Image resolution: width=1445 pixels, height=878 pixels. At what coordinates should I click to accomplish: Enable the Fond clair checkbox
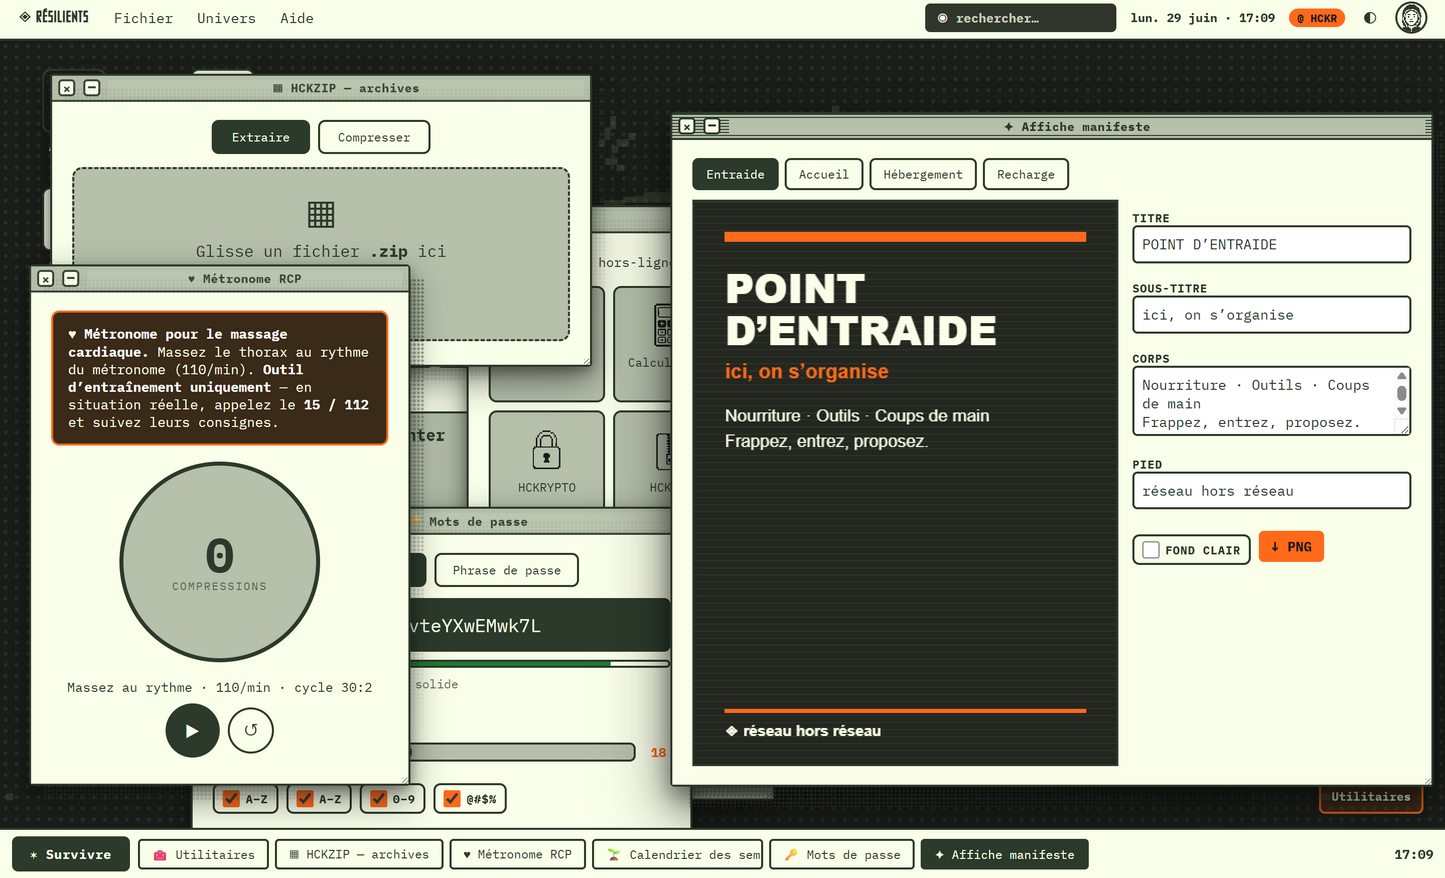1151,550
